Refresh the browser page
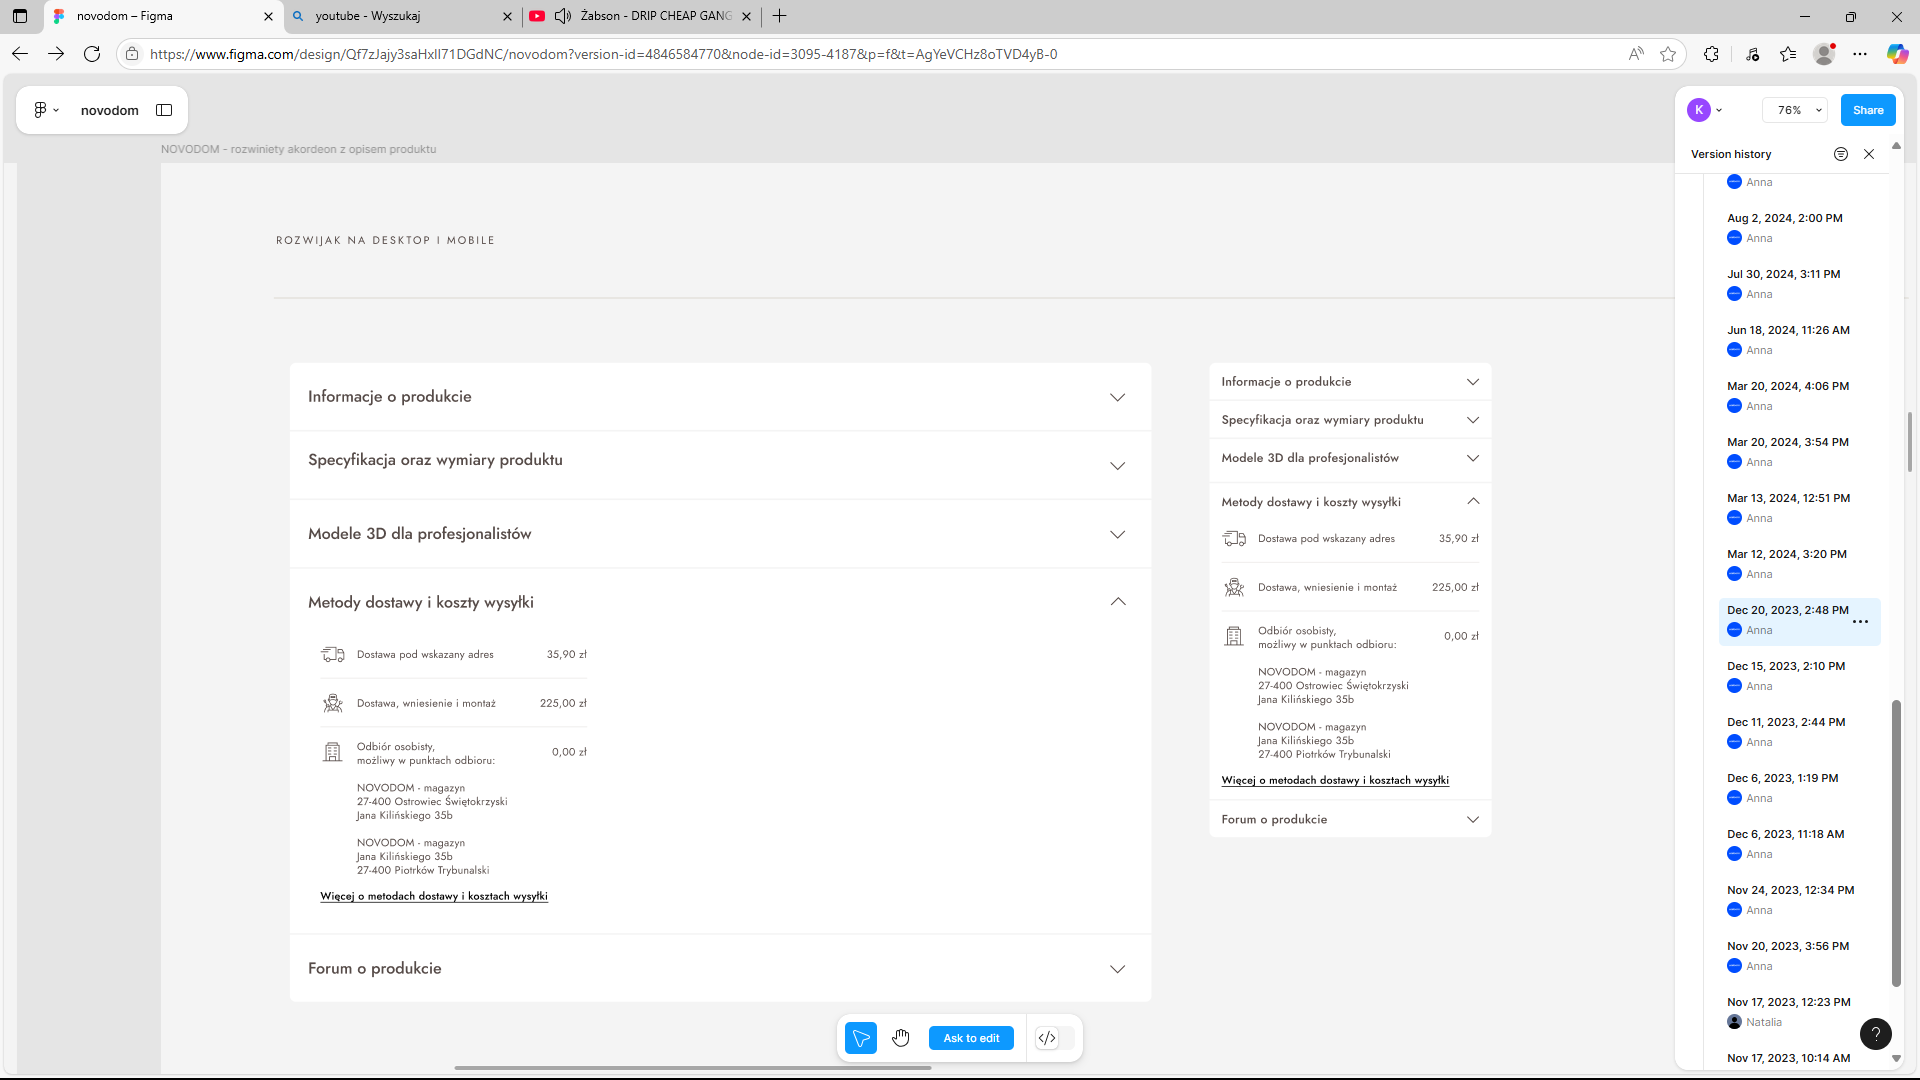1920x1080 pixels. (x=92, y=54)
